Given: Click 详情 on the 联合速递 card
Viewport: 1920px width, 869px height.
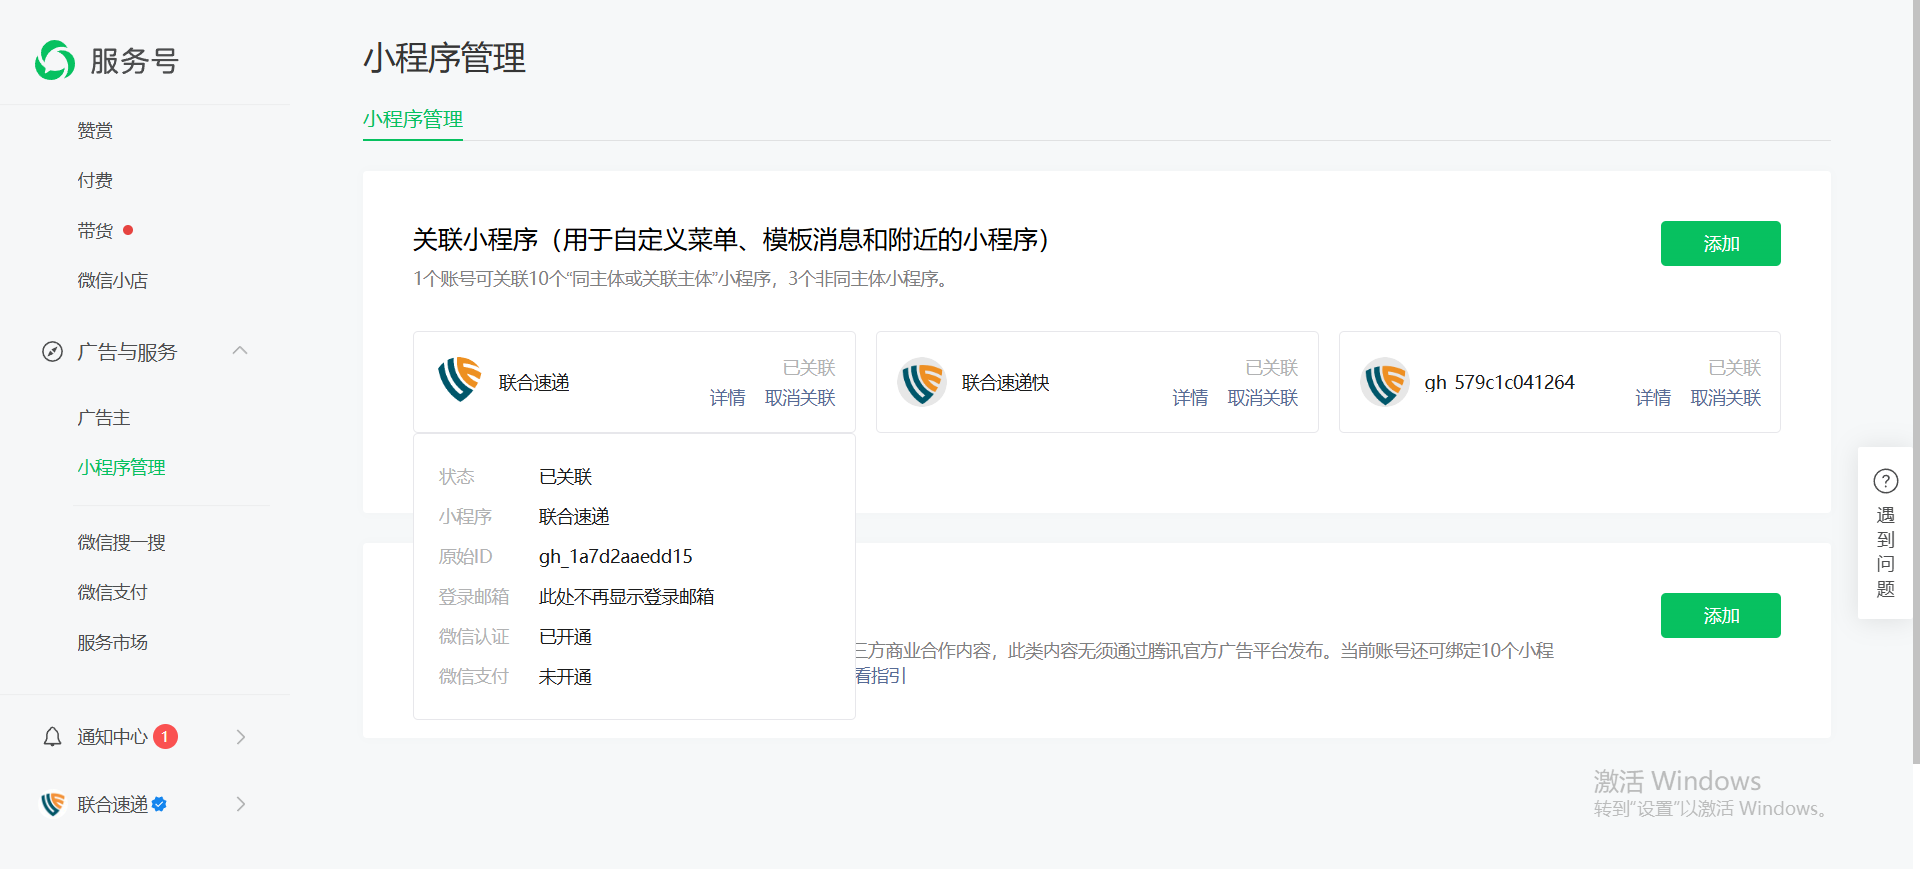Looking at the screenshot, I should coord(727,398).
